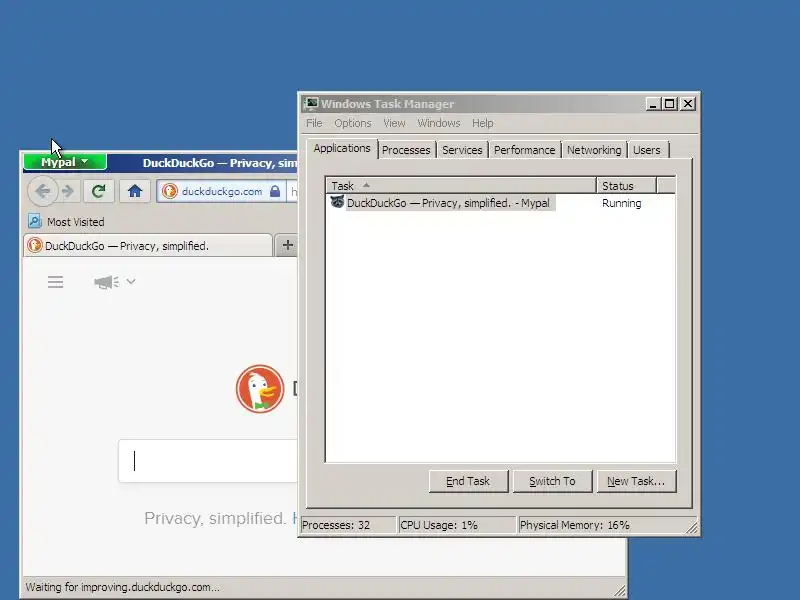The width and height of the screenshot is (800, 600).
Task: Click the DuckDuckGo site icon in address bar
Action: coord(169,191)
